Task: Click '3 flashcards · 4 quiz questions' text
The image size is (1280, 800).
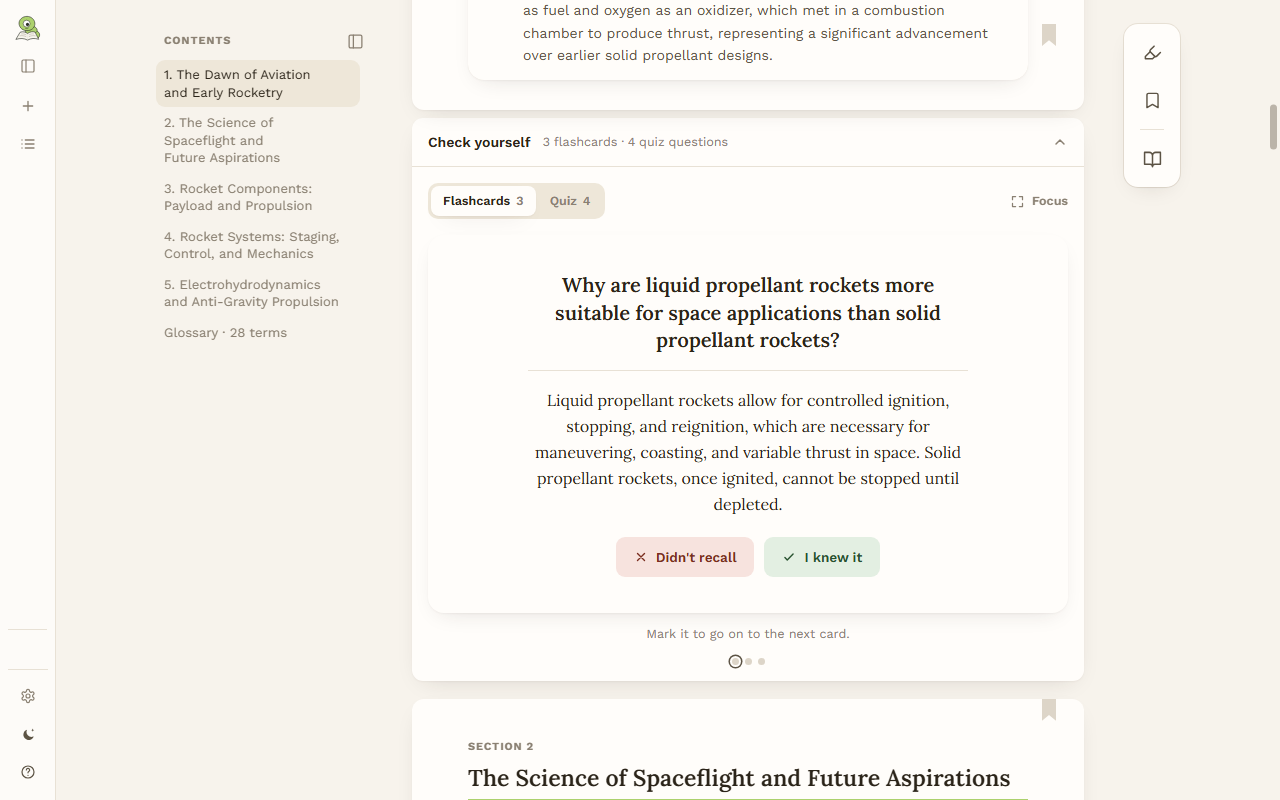Action: 635,142
